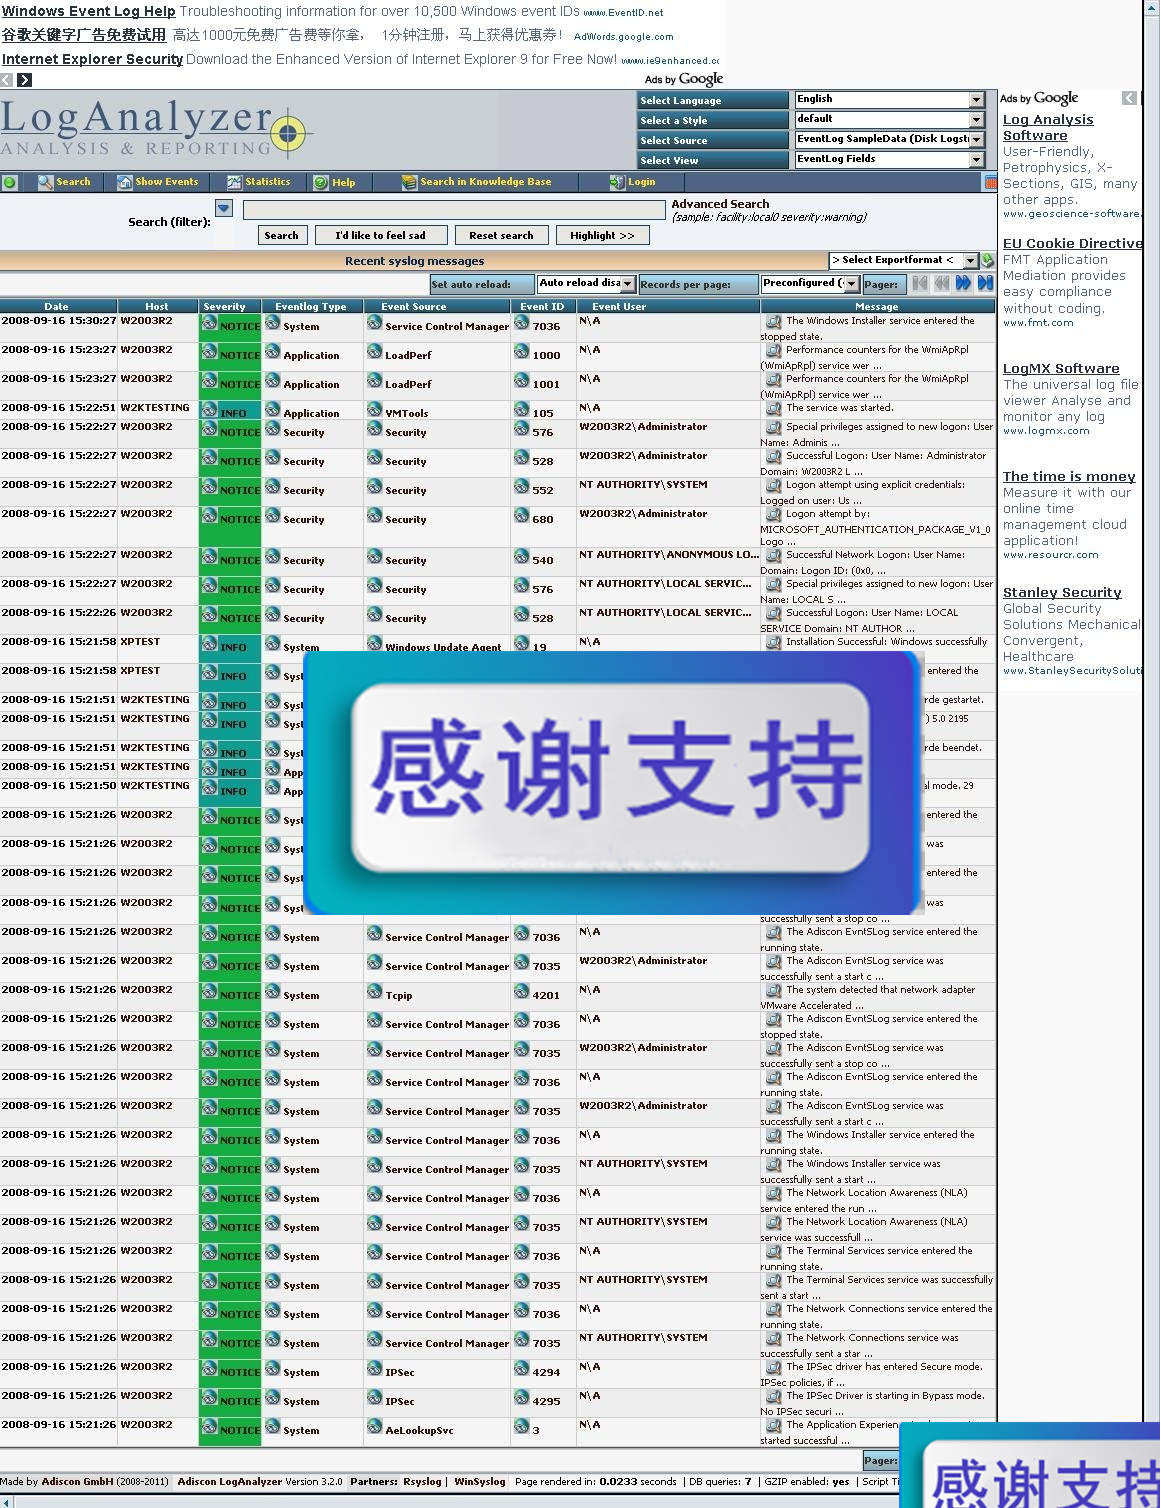Click the Adiscon GmbH footer link
The height and width of the screenshot is (1508, 1160).
(x=78, y=1481)
